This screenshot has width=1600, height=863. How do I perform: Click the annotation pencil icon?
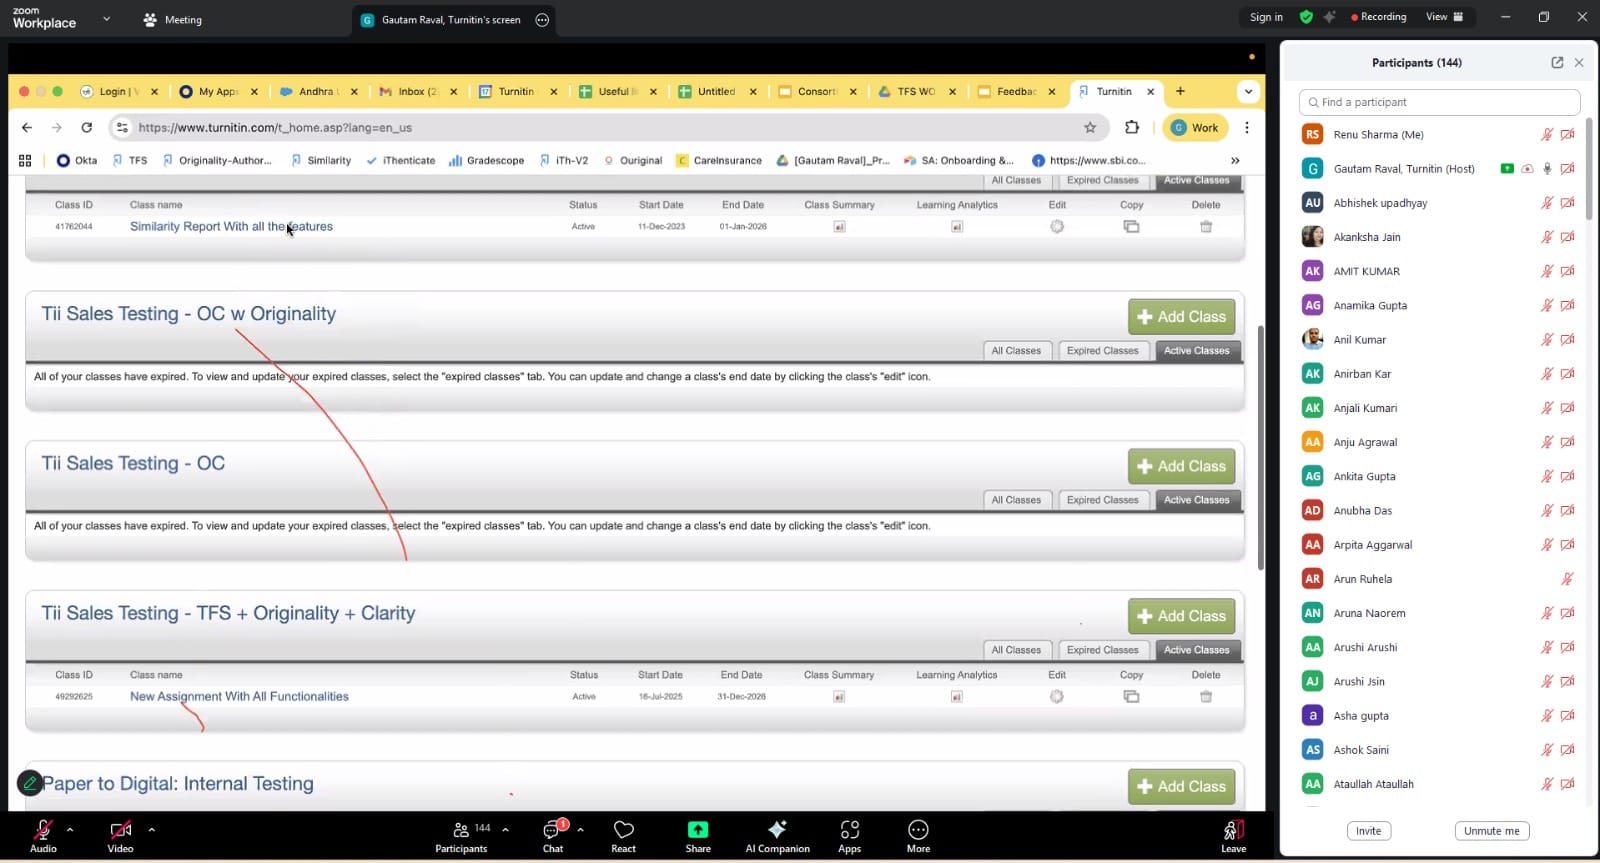[x=30, y=783]
